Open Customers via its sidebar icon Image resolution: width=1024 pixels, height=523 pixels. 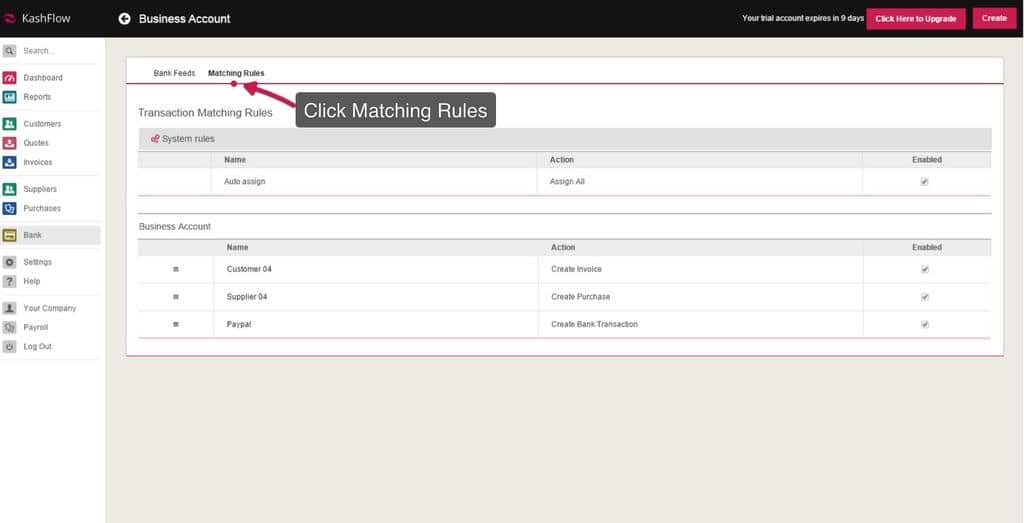(10, 124)
